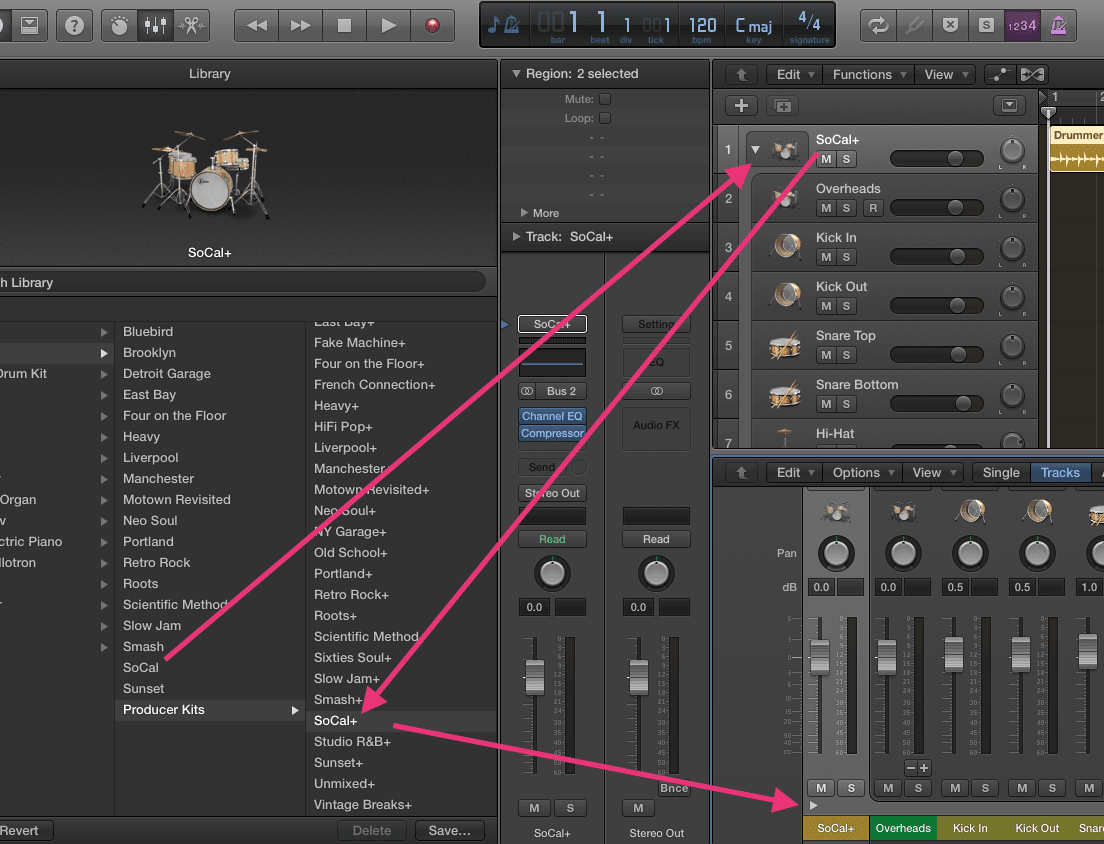Image resolution: width=1104 pixels, height=844 pixels.
Task: Record-enable the Overheads track with R
Action: (x=873, y=208)
